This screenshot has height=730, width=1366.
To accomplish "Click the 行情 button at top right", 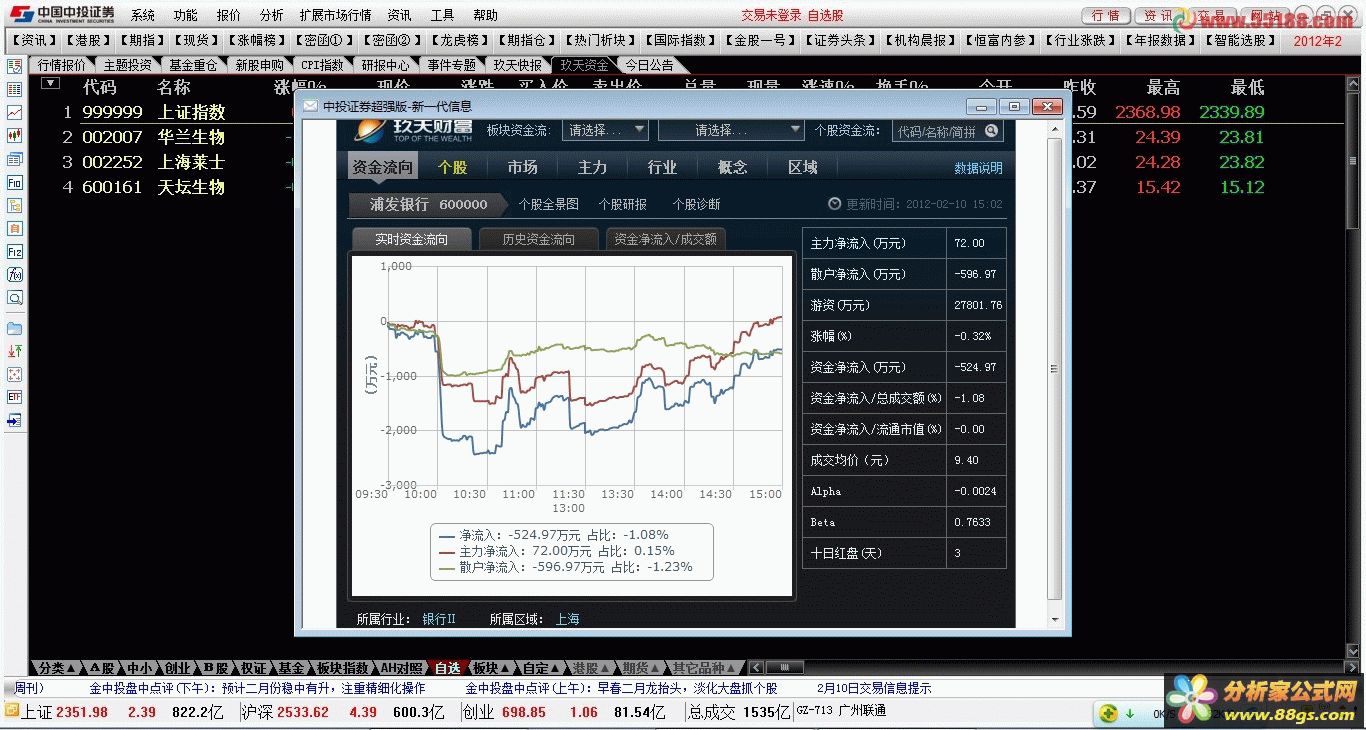I will (x=1106, y=16).
